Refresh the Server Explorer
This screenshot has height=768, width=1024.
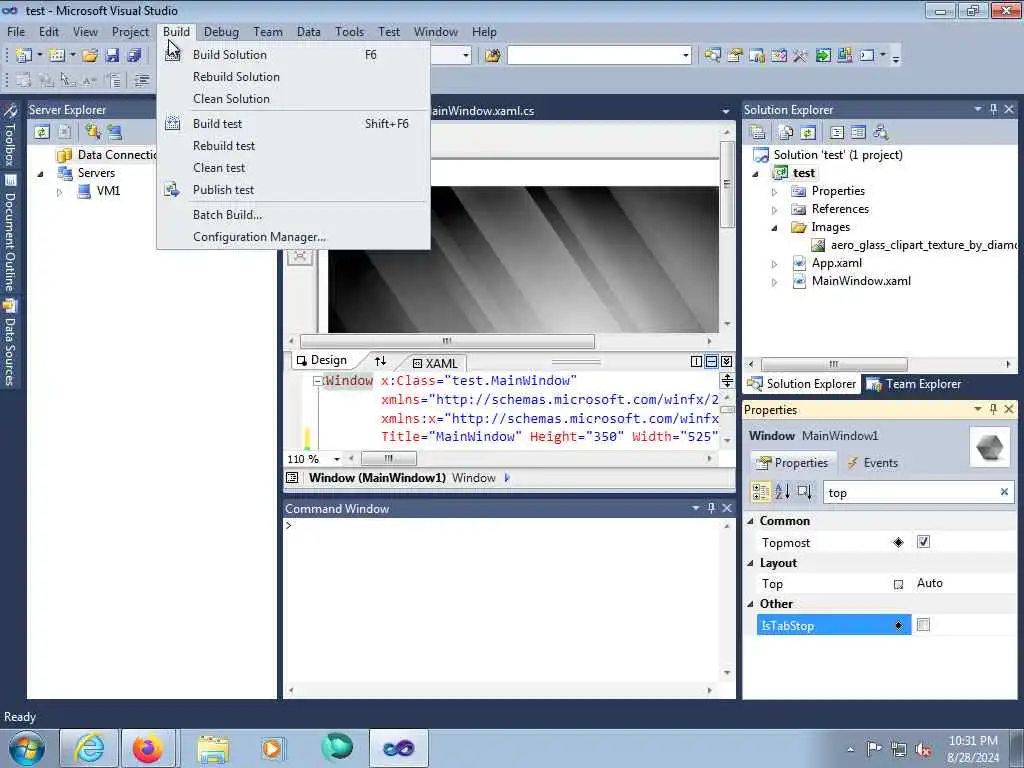[x=42, y=132]
